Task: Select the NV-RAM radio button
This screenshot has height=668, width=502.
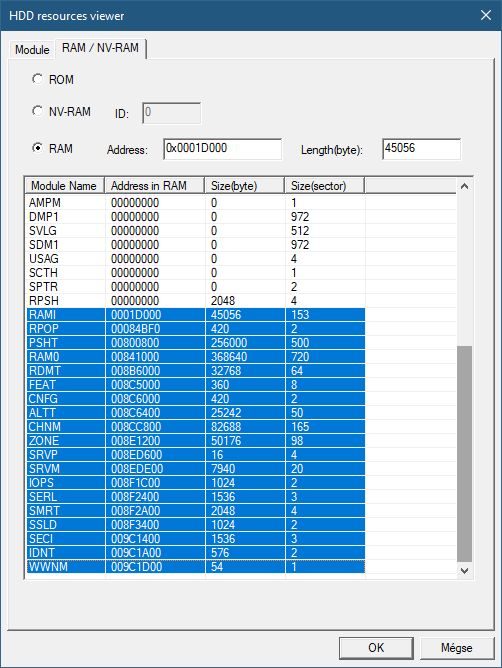Action: [x=38, y=112]
